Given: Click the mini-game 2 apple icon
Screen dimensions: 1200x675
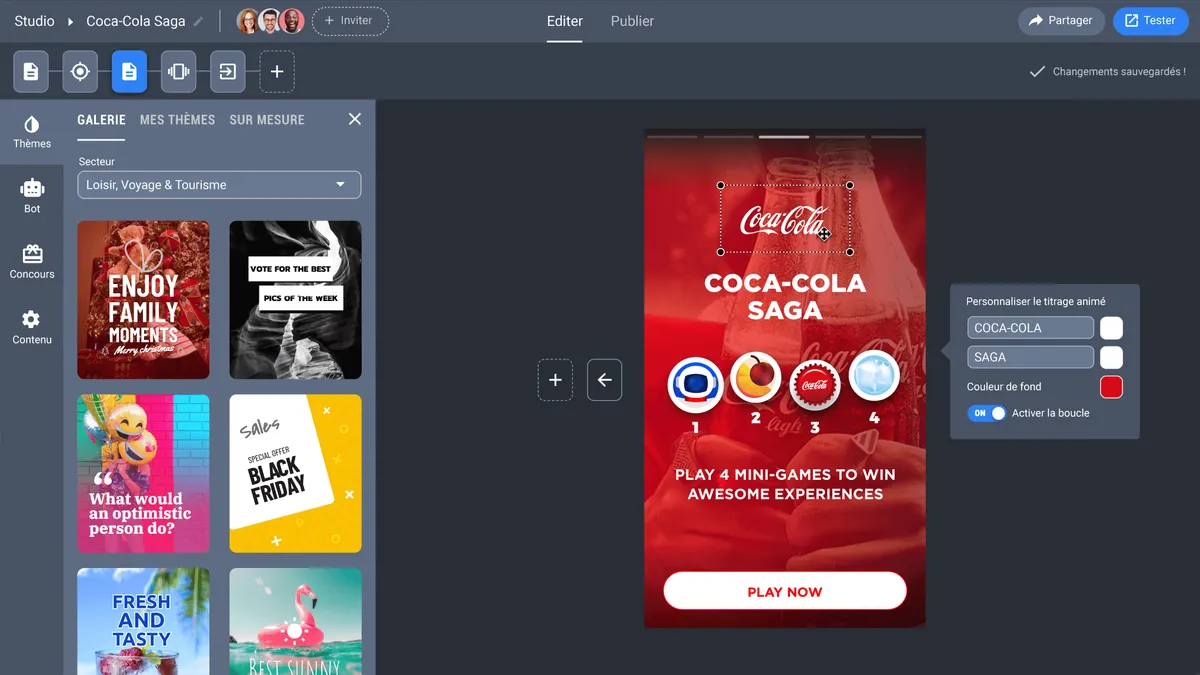Looking at the screenshot, I should (755, 377).
